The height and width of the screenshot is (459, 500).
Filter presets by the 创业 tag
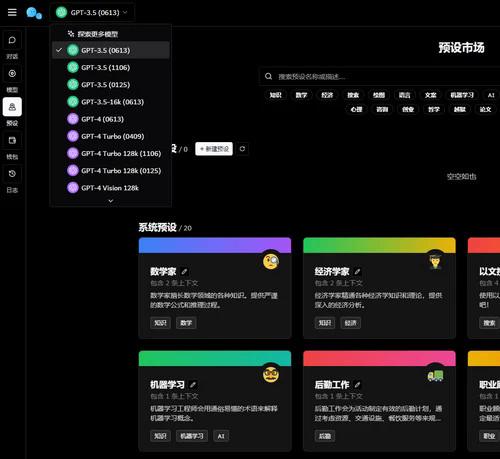tap(408, 109)
